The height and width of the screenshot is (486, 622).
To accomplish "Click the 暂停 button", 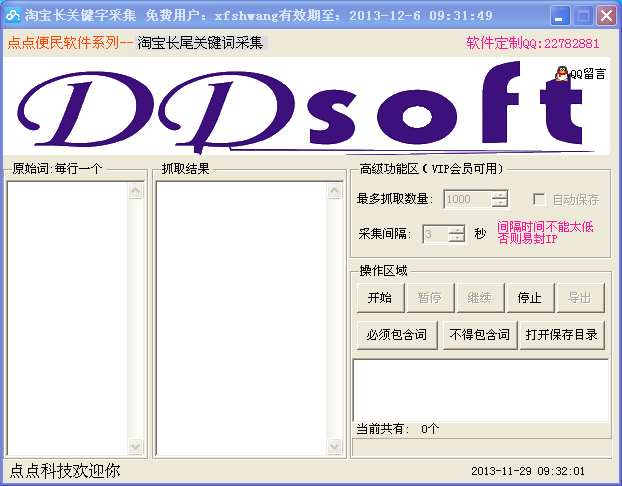I will 430,298.
